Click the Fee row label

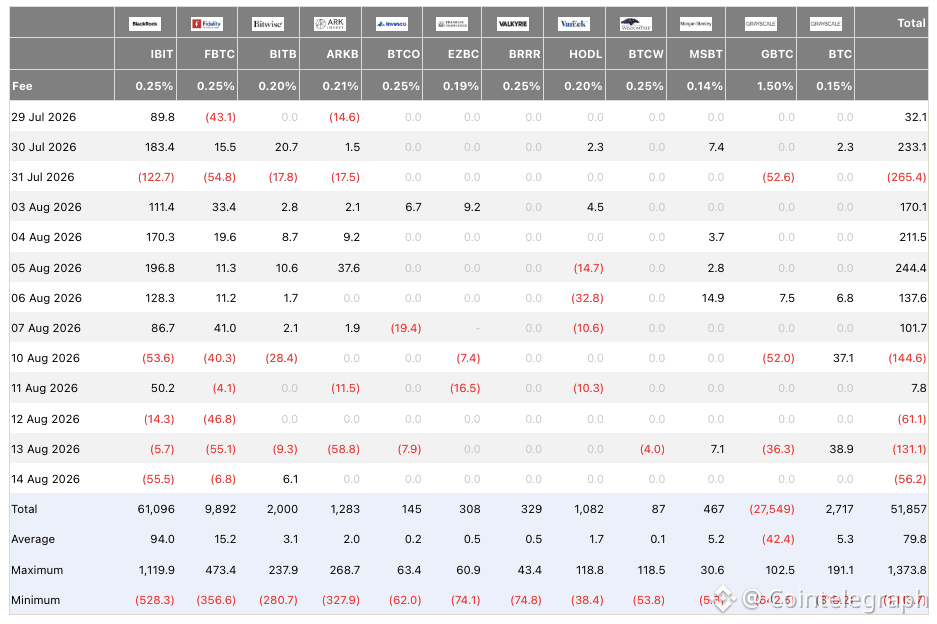pos(22,86)
